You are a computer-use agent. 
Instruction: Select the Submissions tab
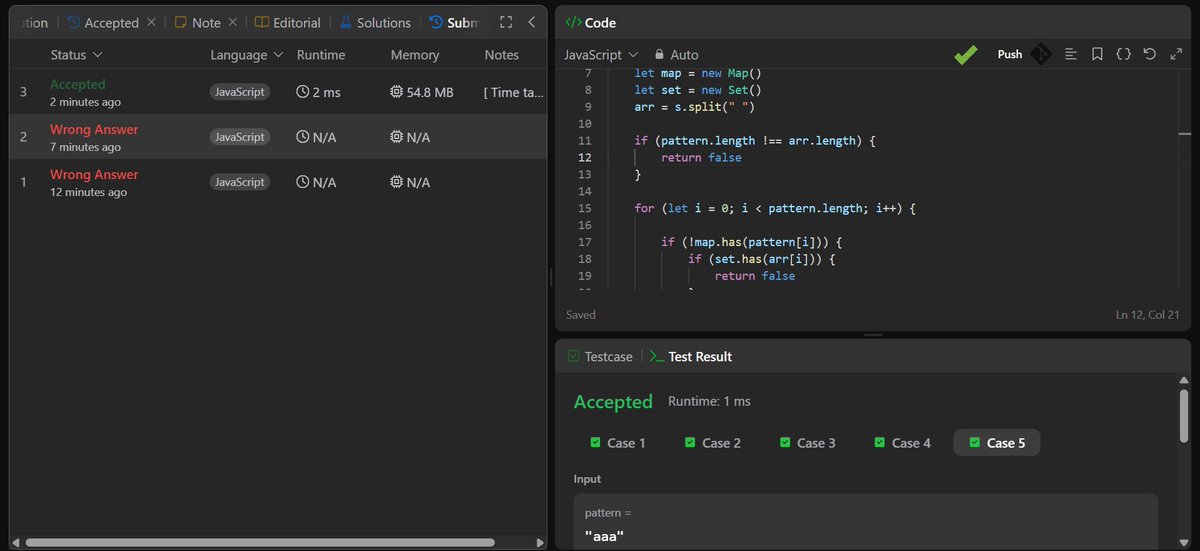click(455, 22)
